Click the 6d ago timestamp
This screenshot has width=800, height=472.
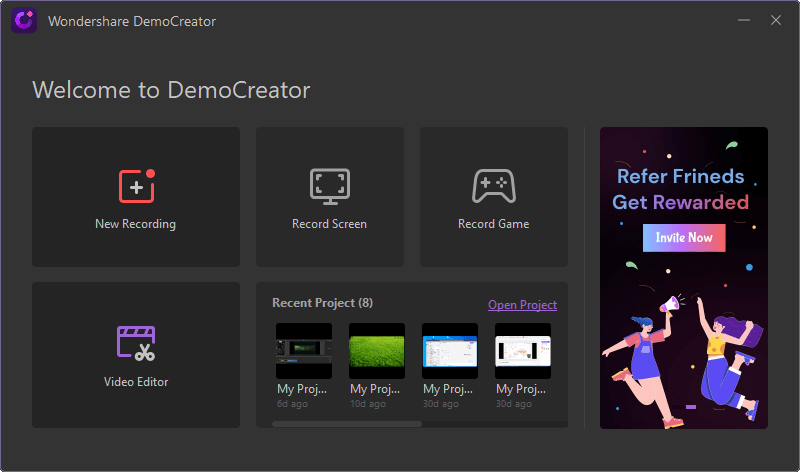(292, 404)
